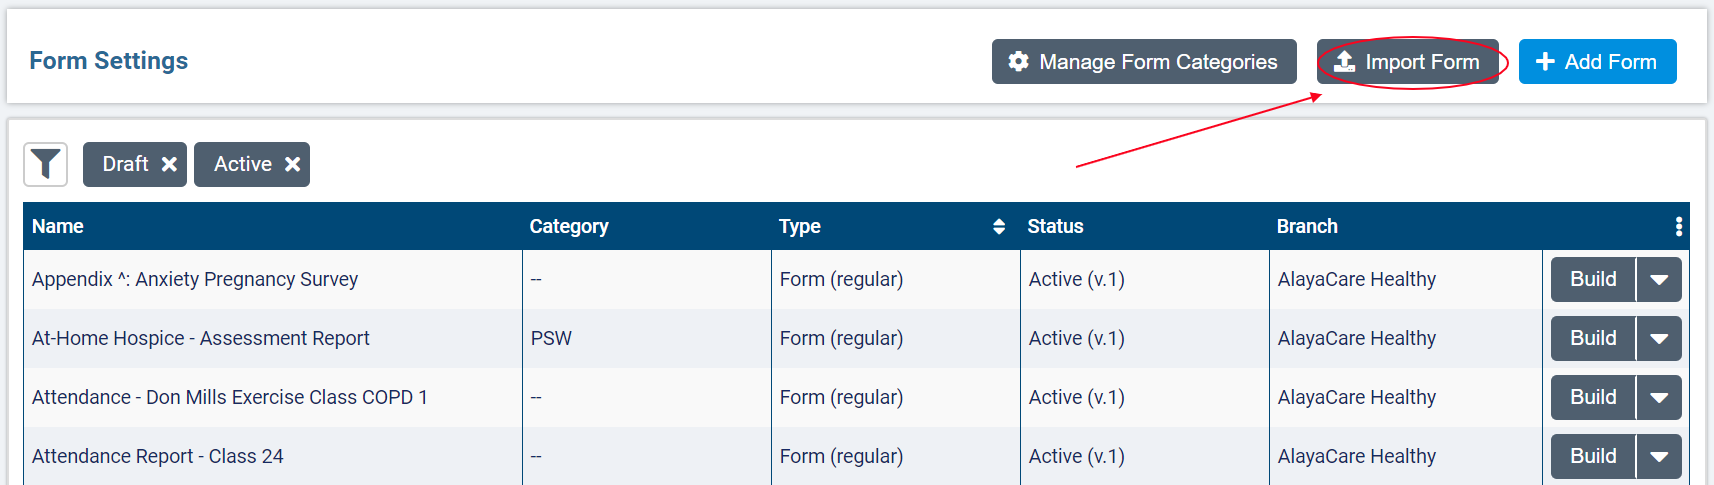The image size is (1714, 485).
Task: Build the Attendance Report Class 24 form
Action: pyautogui.click(x=1593, y=457)
